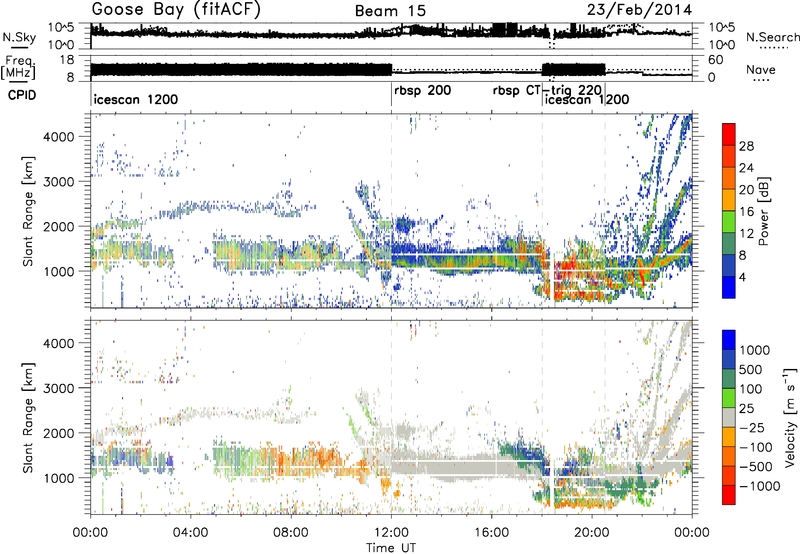Click 'Slant Range [km]' label of velocity panel
The height and width of the screenshot is (554, 800).
(28, 417)
